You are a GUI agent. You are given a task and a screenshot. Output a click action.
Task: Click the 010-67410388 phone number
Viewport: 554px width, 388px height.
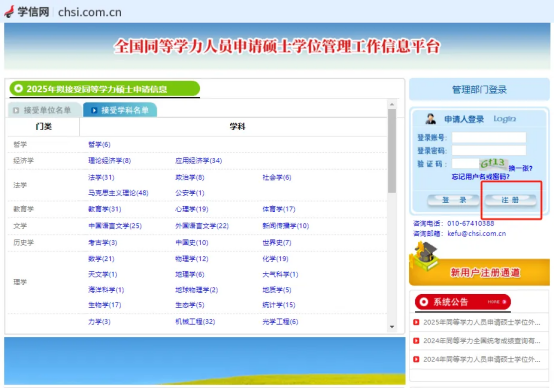point(471,224)
